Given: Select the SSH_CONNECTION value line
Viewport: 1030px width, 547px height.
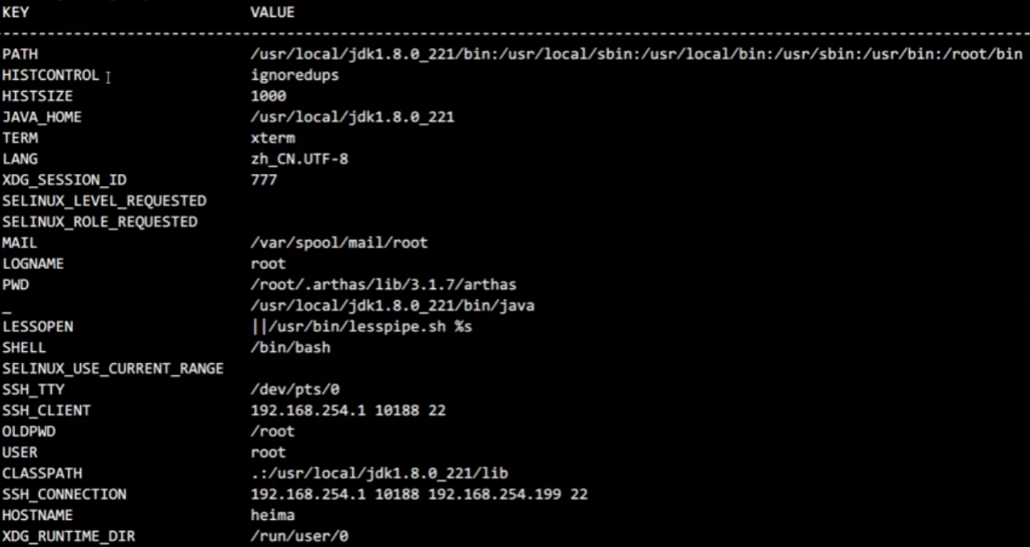Looking at the screenshot, I should (x=419, y=494).
